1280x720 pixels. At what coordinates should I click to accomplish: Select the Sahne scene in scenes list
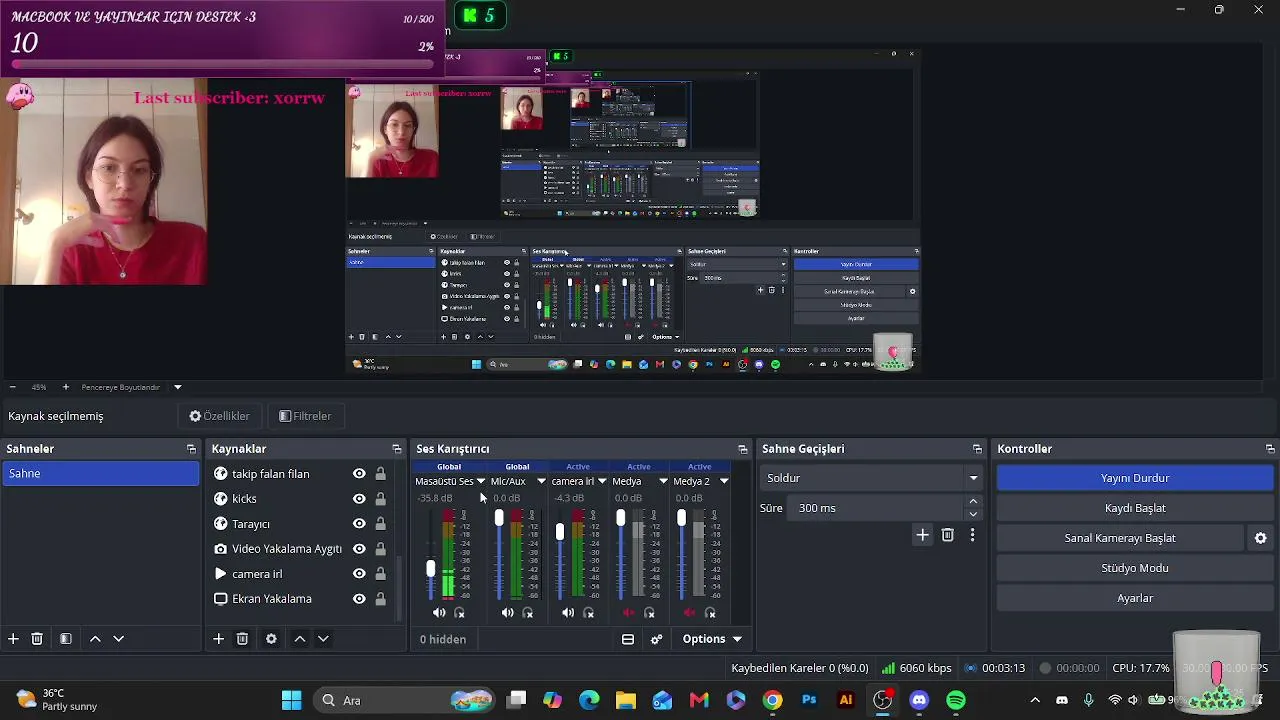pyautogui.click(x=101, y=474)
